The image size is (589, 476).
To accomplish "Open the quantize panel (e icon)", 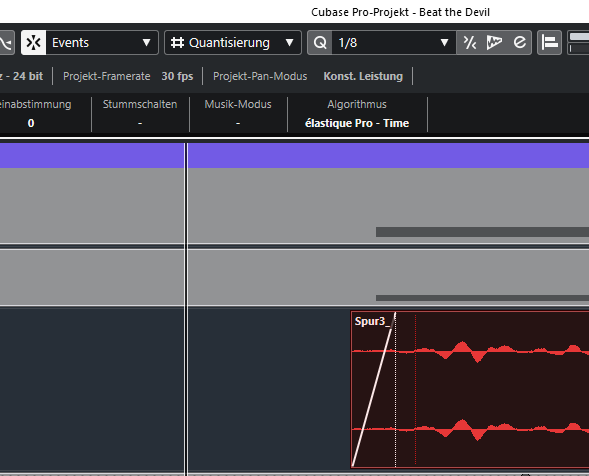I will click(x=520, y=42).
